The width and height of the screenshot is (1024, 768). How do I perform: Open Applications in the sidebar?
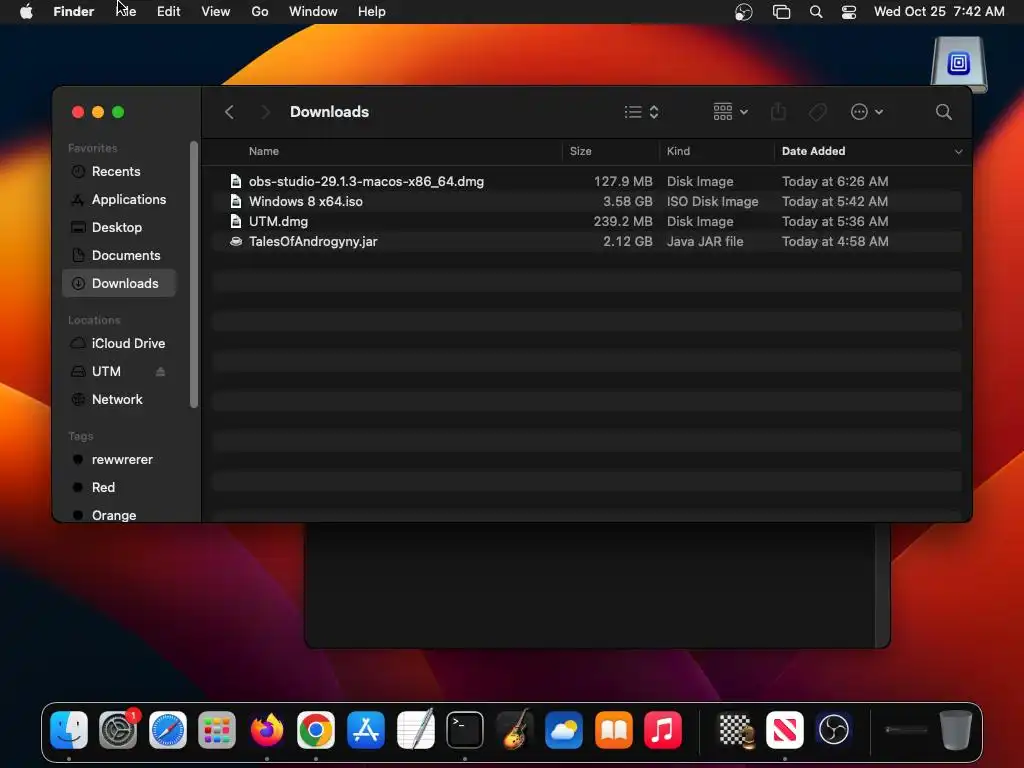tap(119, 200)
